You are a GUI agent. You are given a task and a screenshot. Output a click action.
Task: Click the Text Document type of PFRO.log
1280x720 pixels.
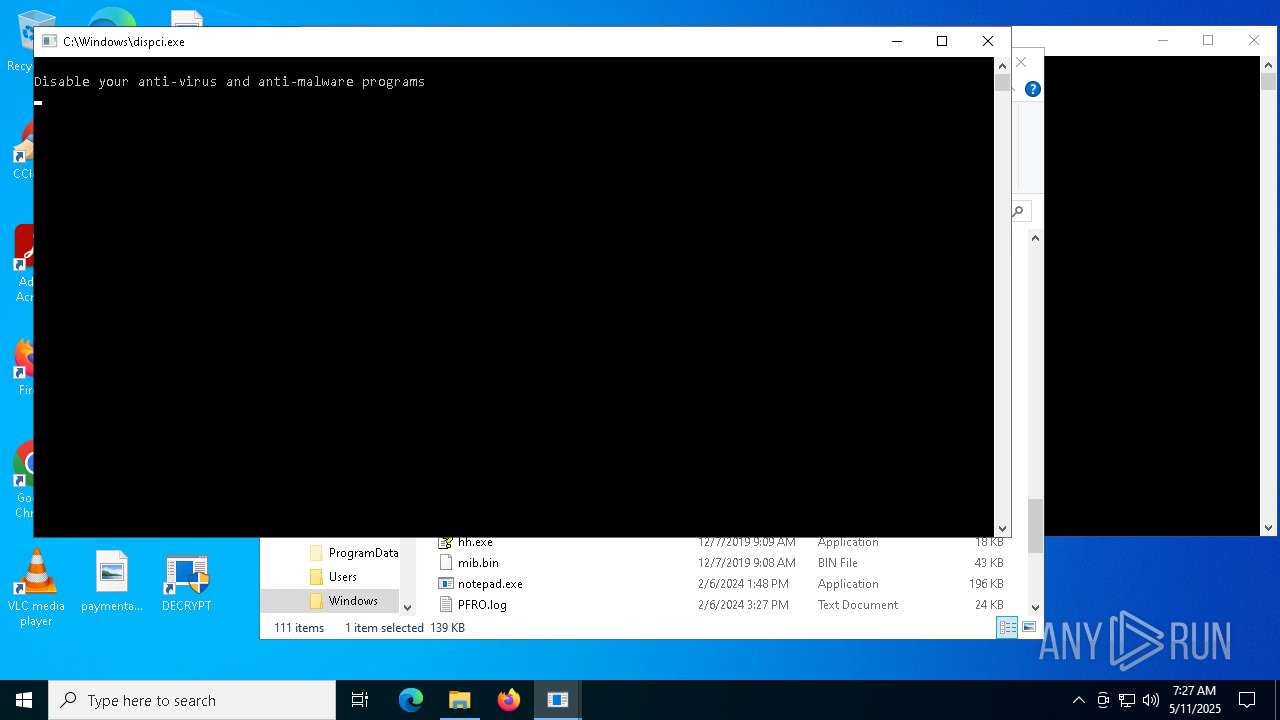point(857,604)
